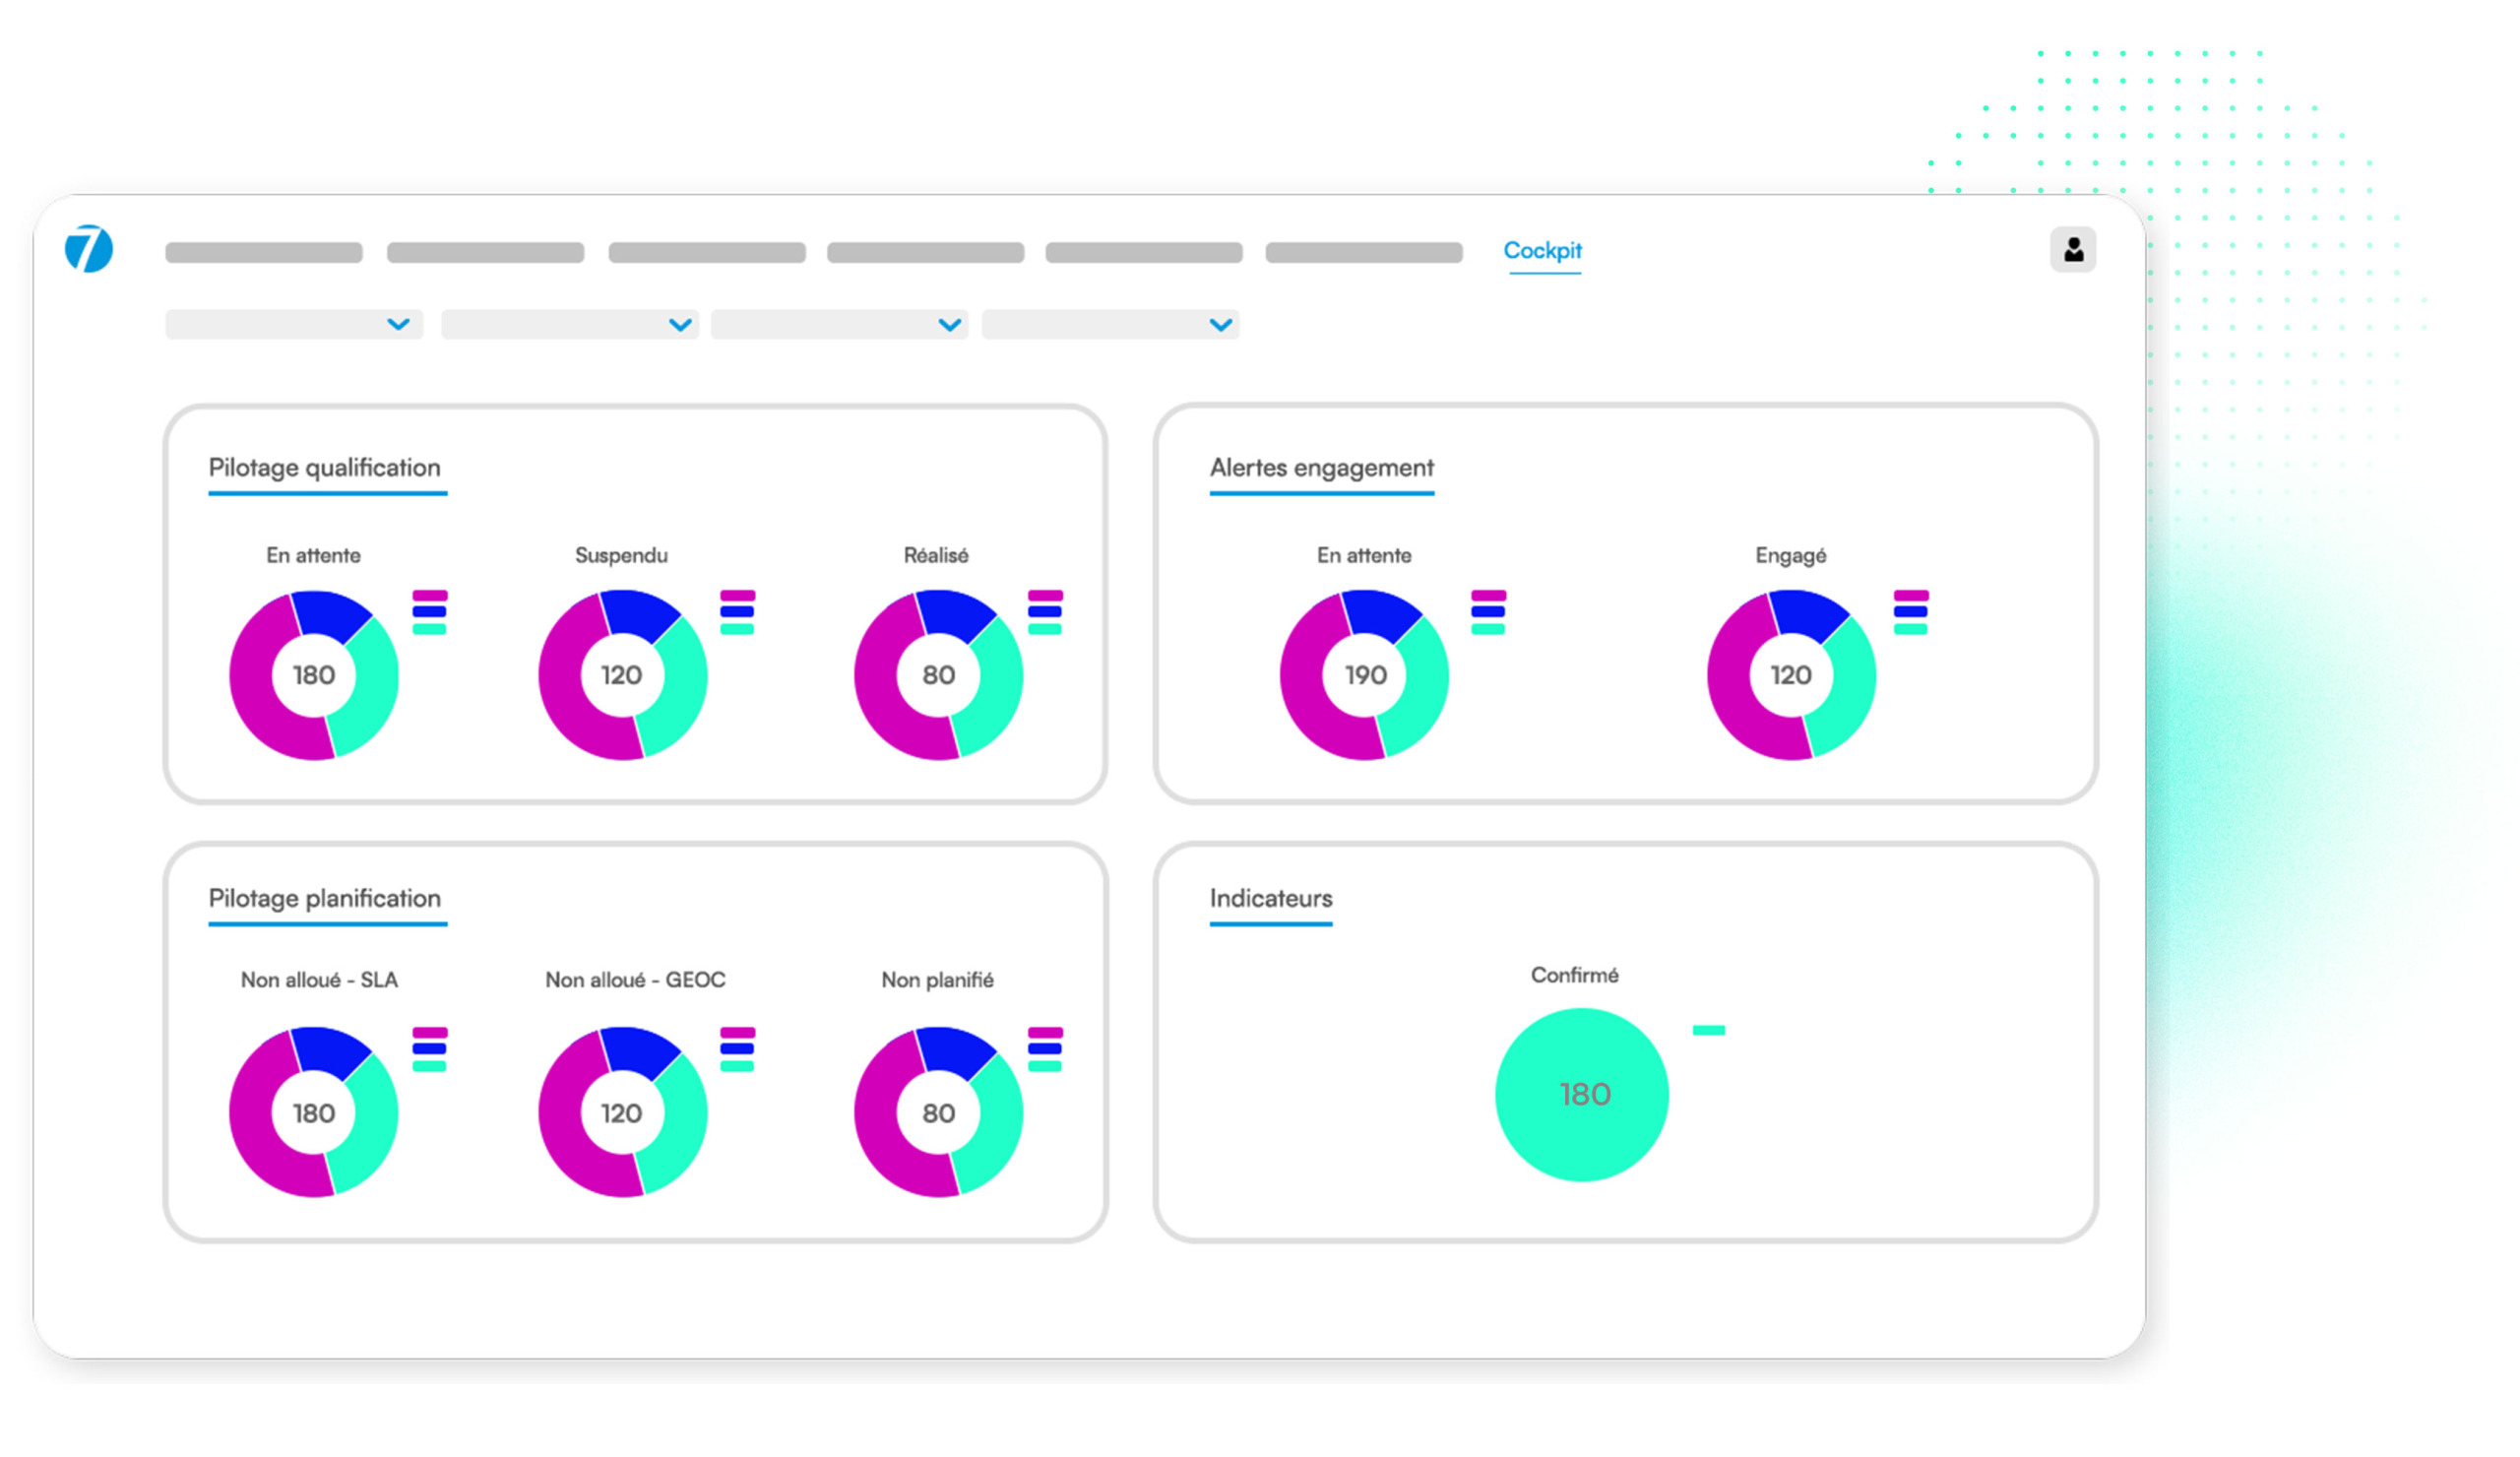Screen dimensions: 2520x1457
Task: Click the Suspendu chart label
Action: click(x=621, y=555)
